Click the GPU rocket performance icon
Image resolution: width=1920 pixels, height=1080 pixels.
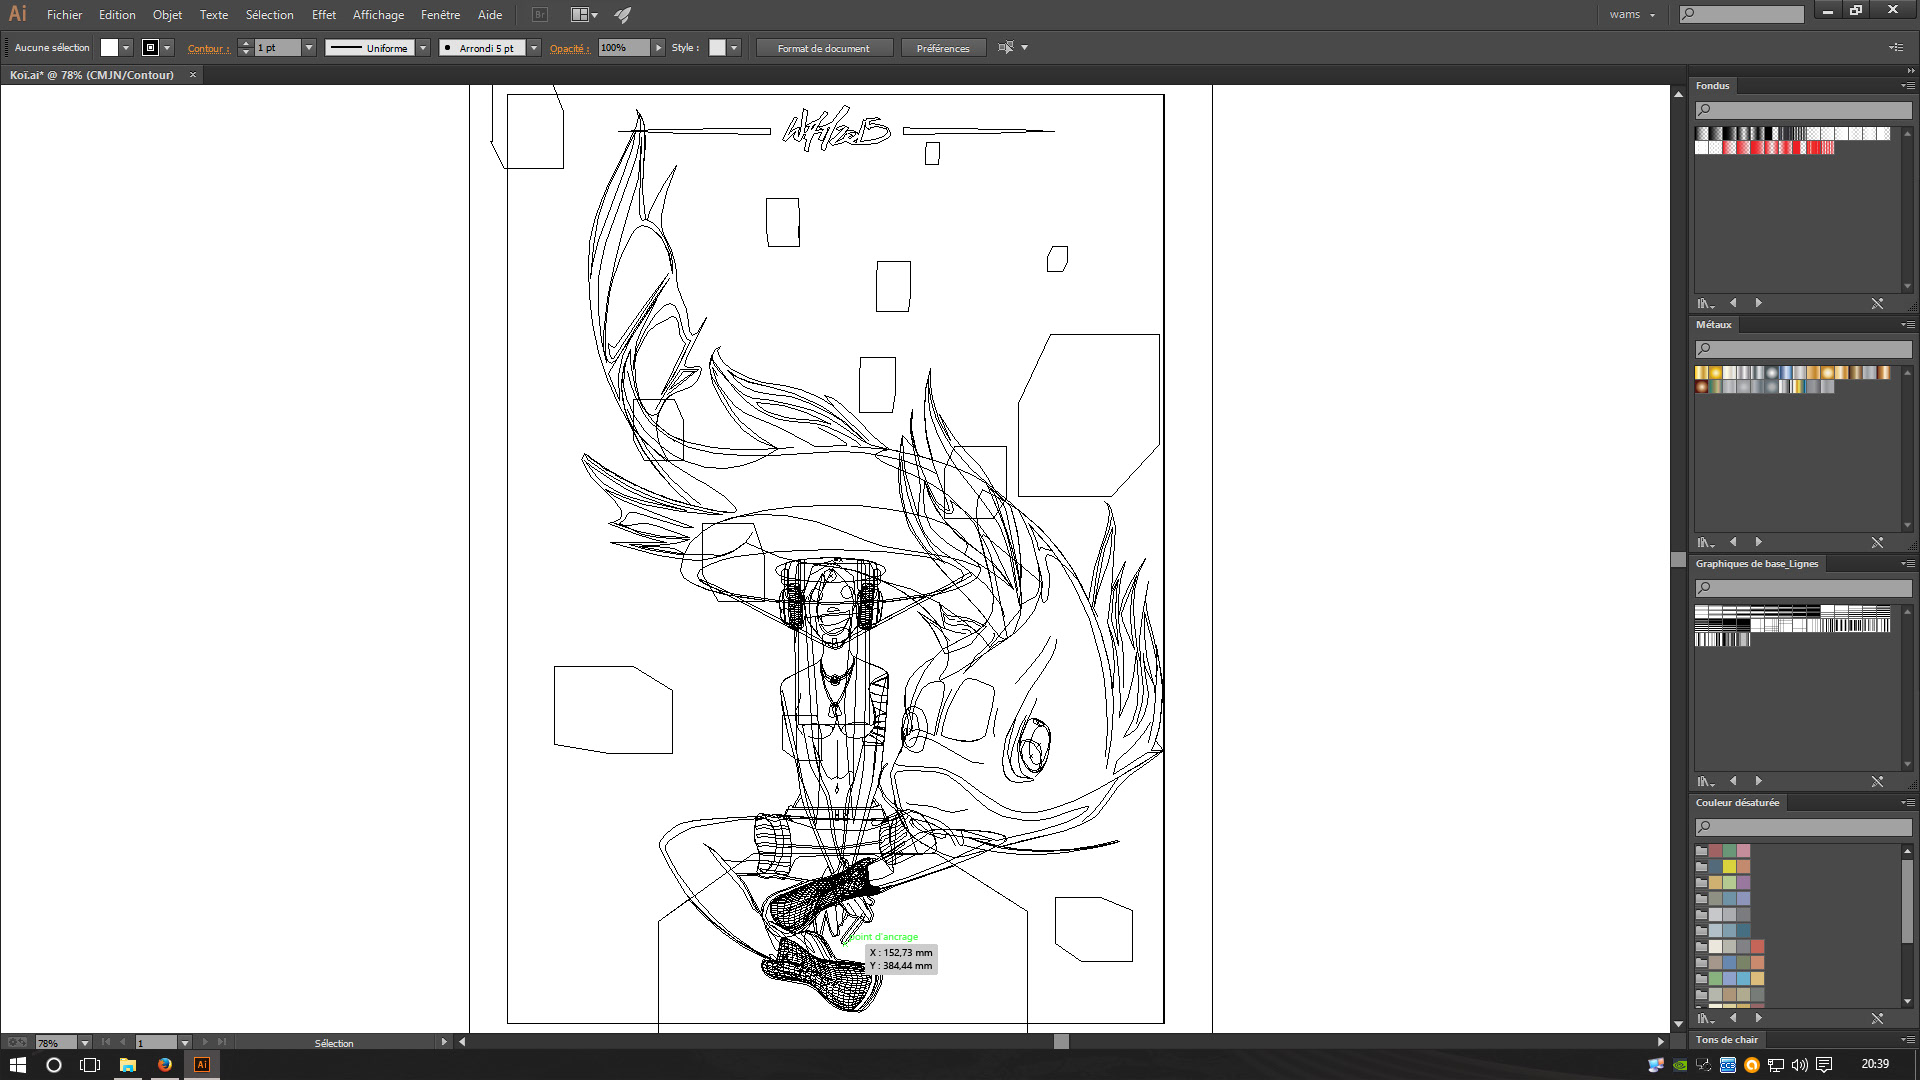click(622, 15)
